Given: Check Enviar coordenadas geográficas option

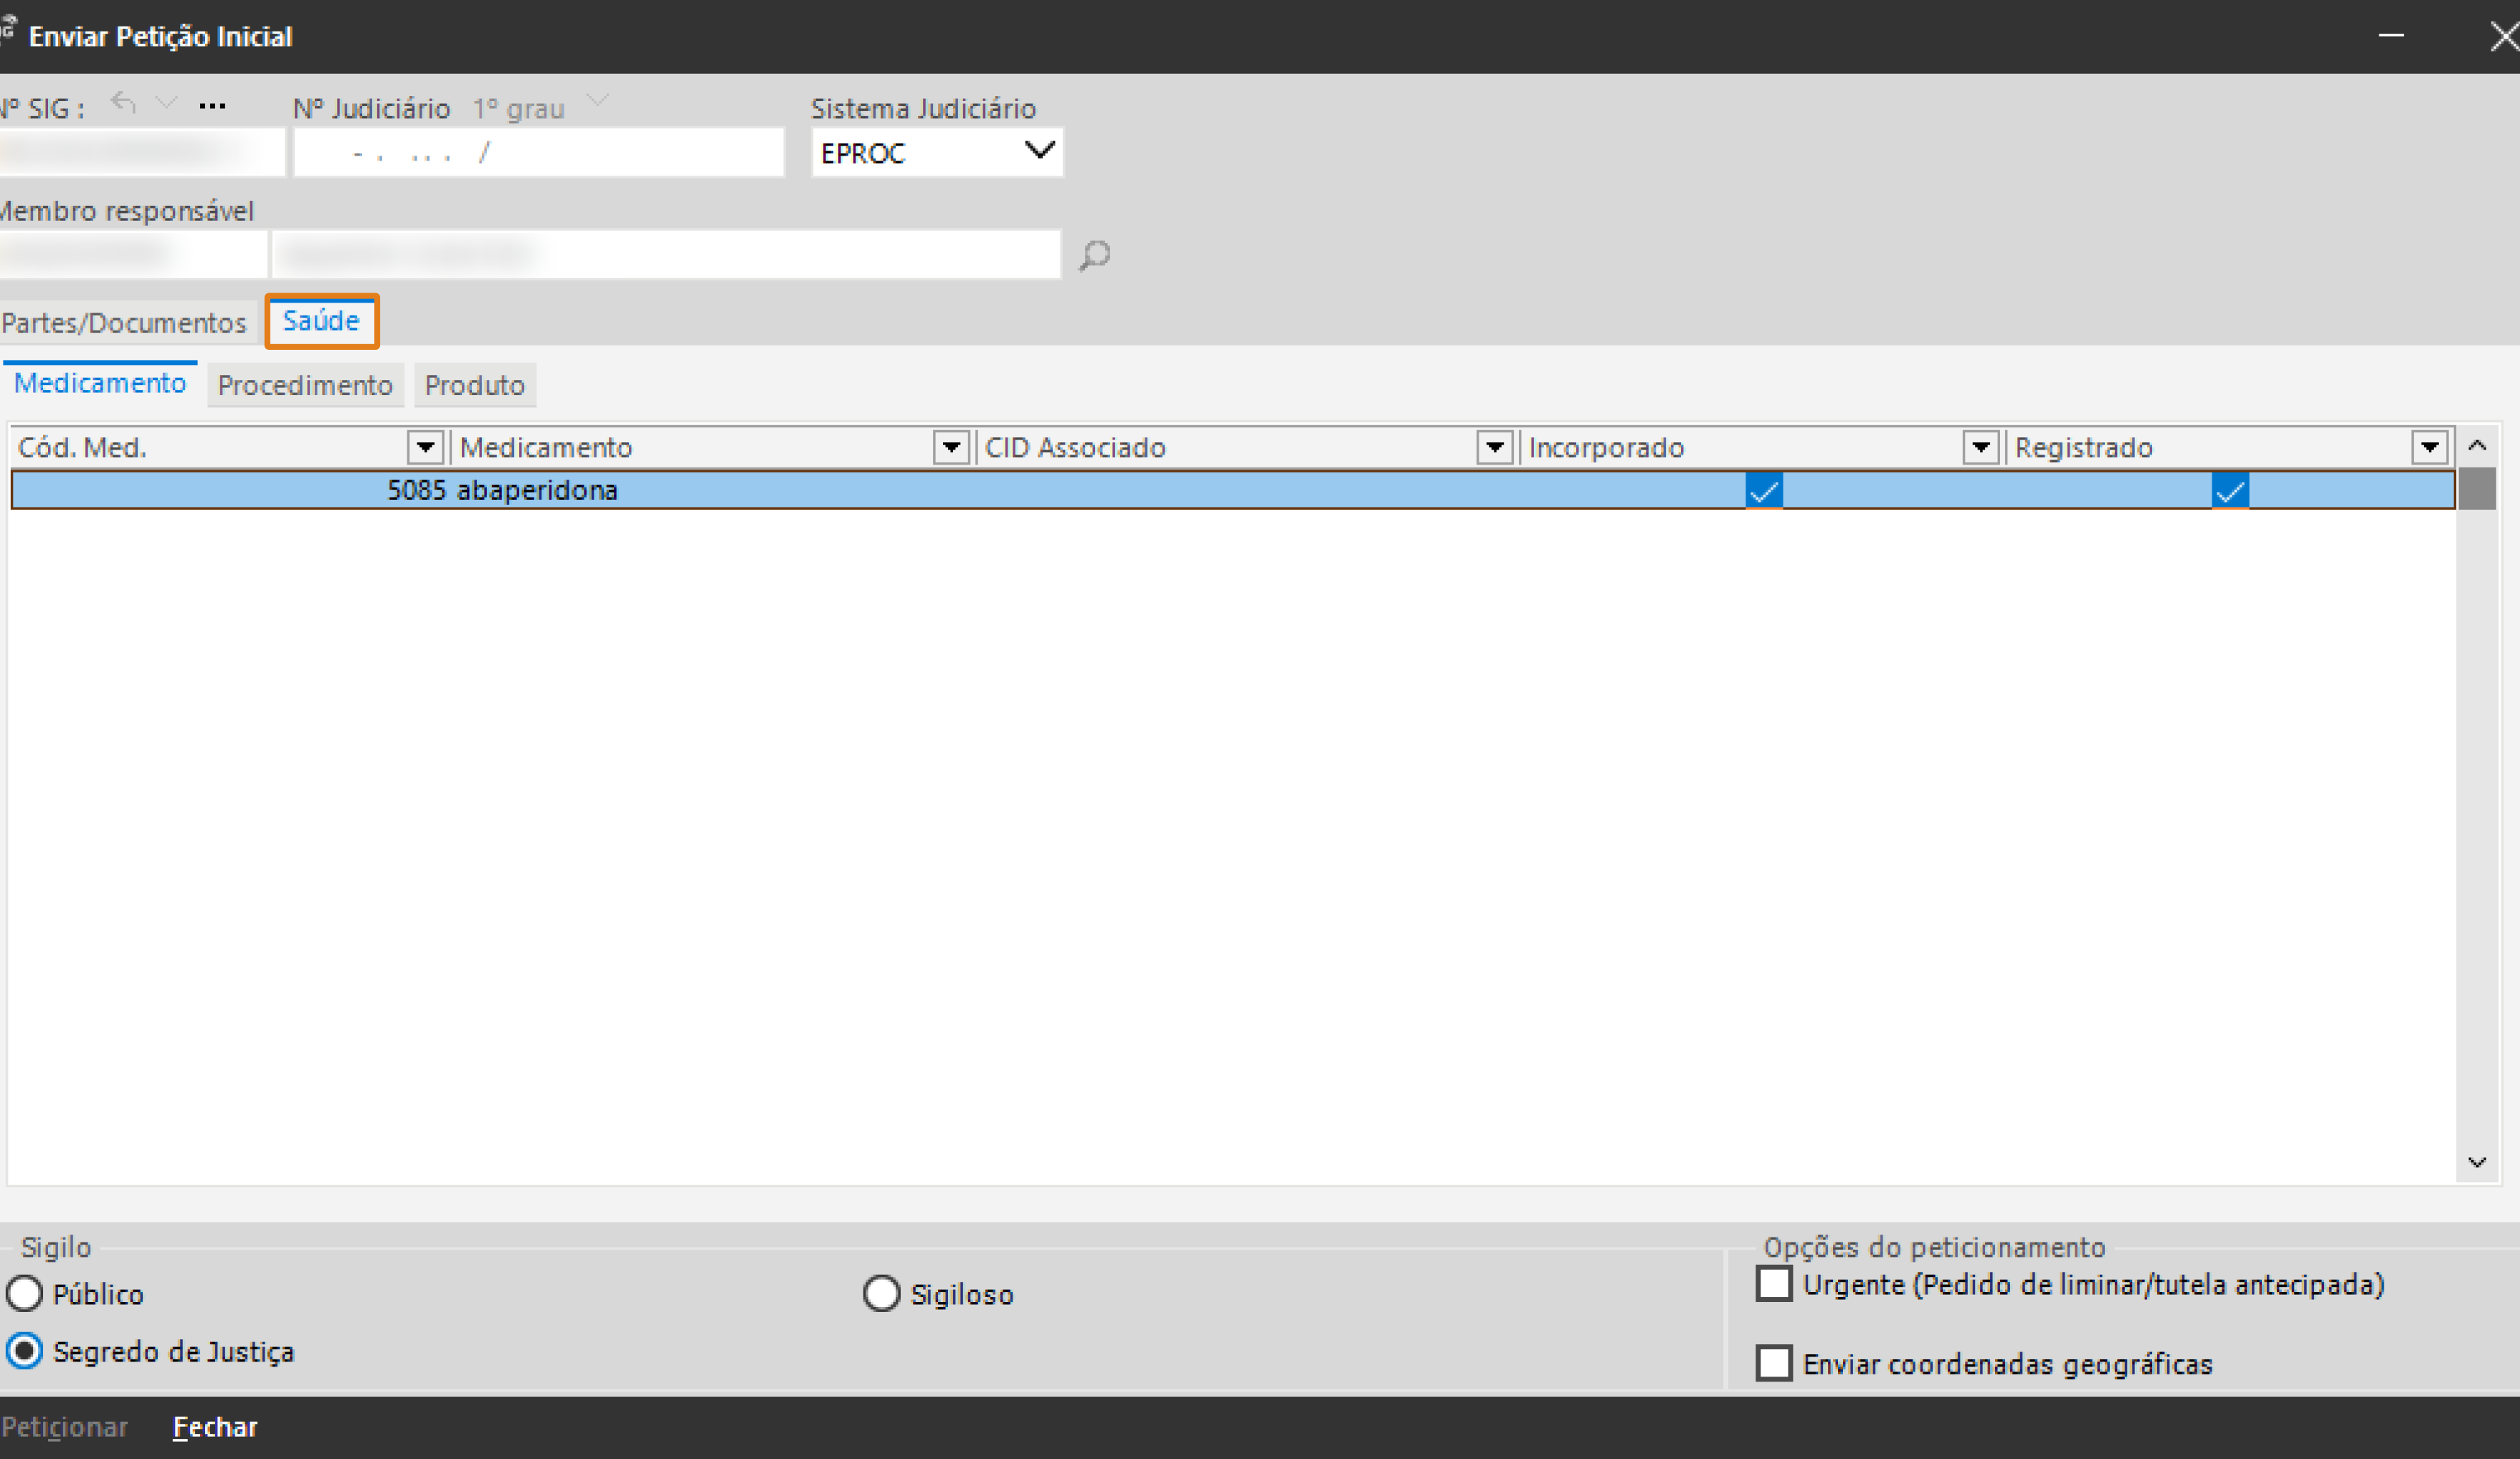Looking at the screenshot, I should 1773,1363.
